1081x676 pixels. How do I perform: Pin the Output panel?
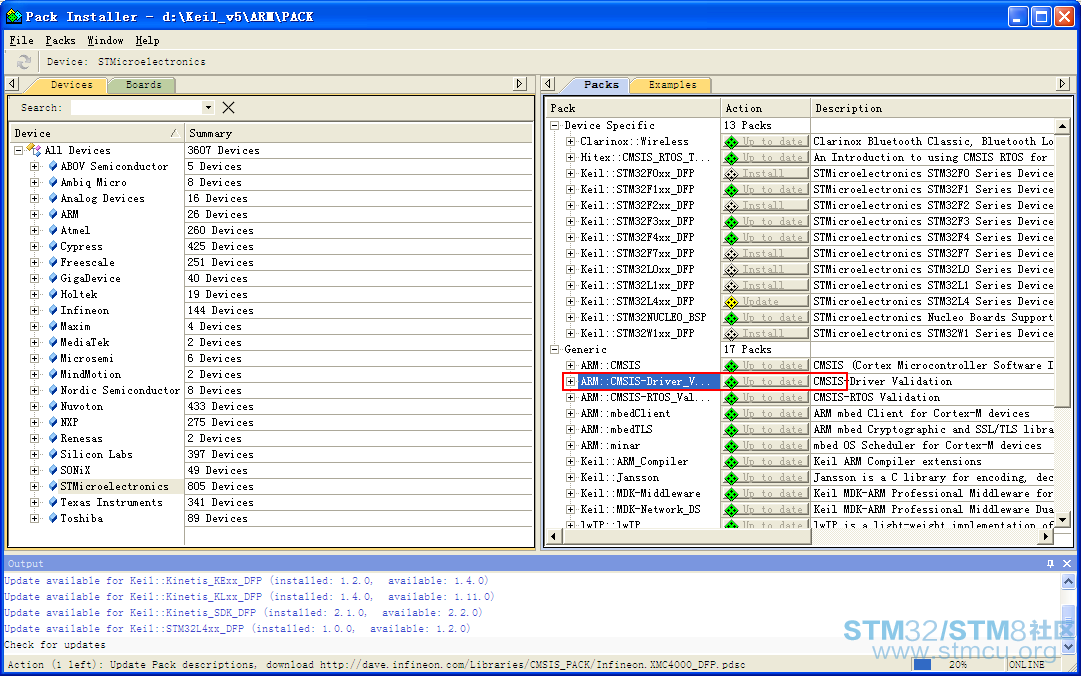pyautogui.click(x=1050, y=564)
